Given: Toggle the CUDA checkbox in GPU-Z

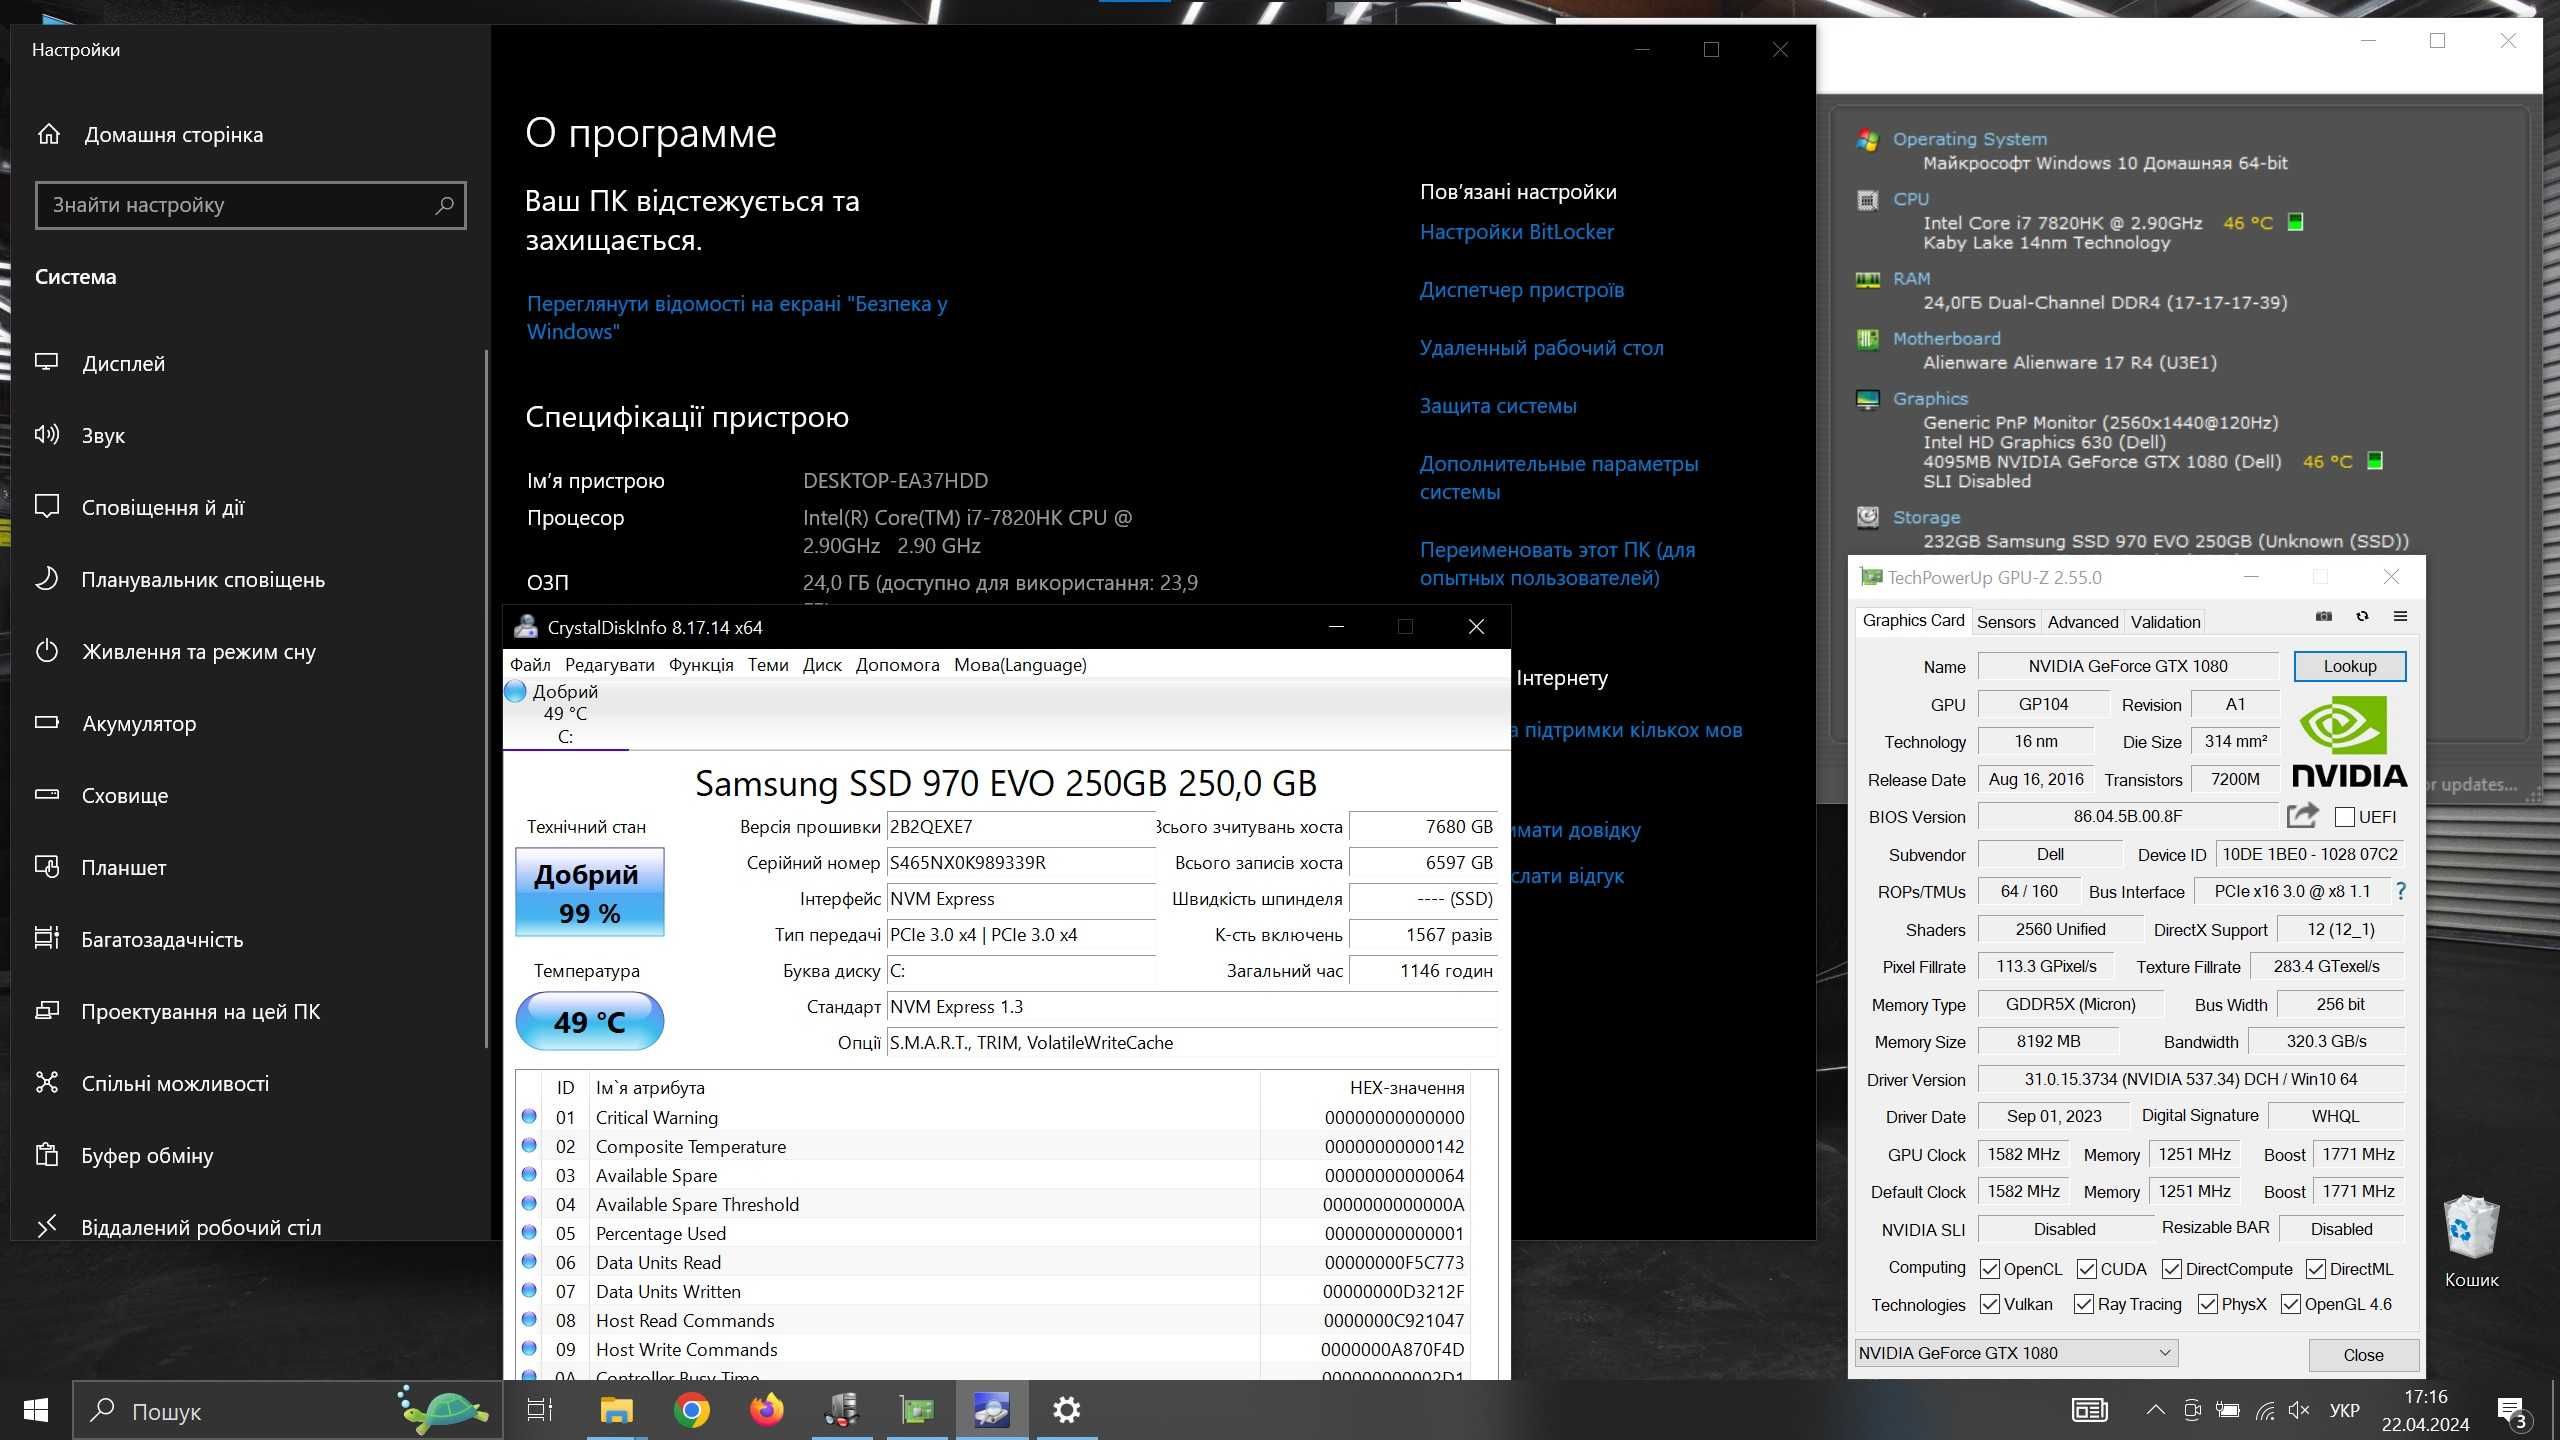Looking at the screenshot, I should (x=2087, y=1269).
